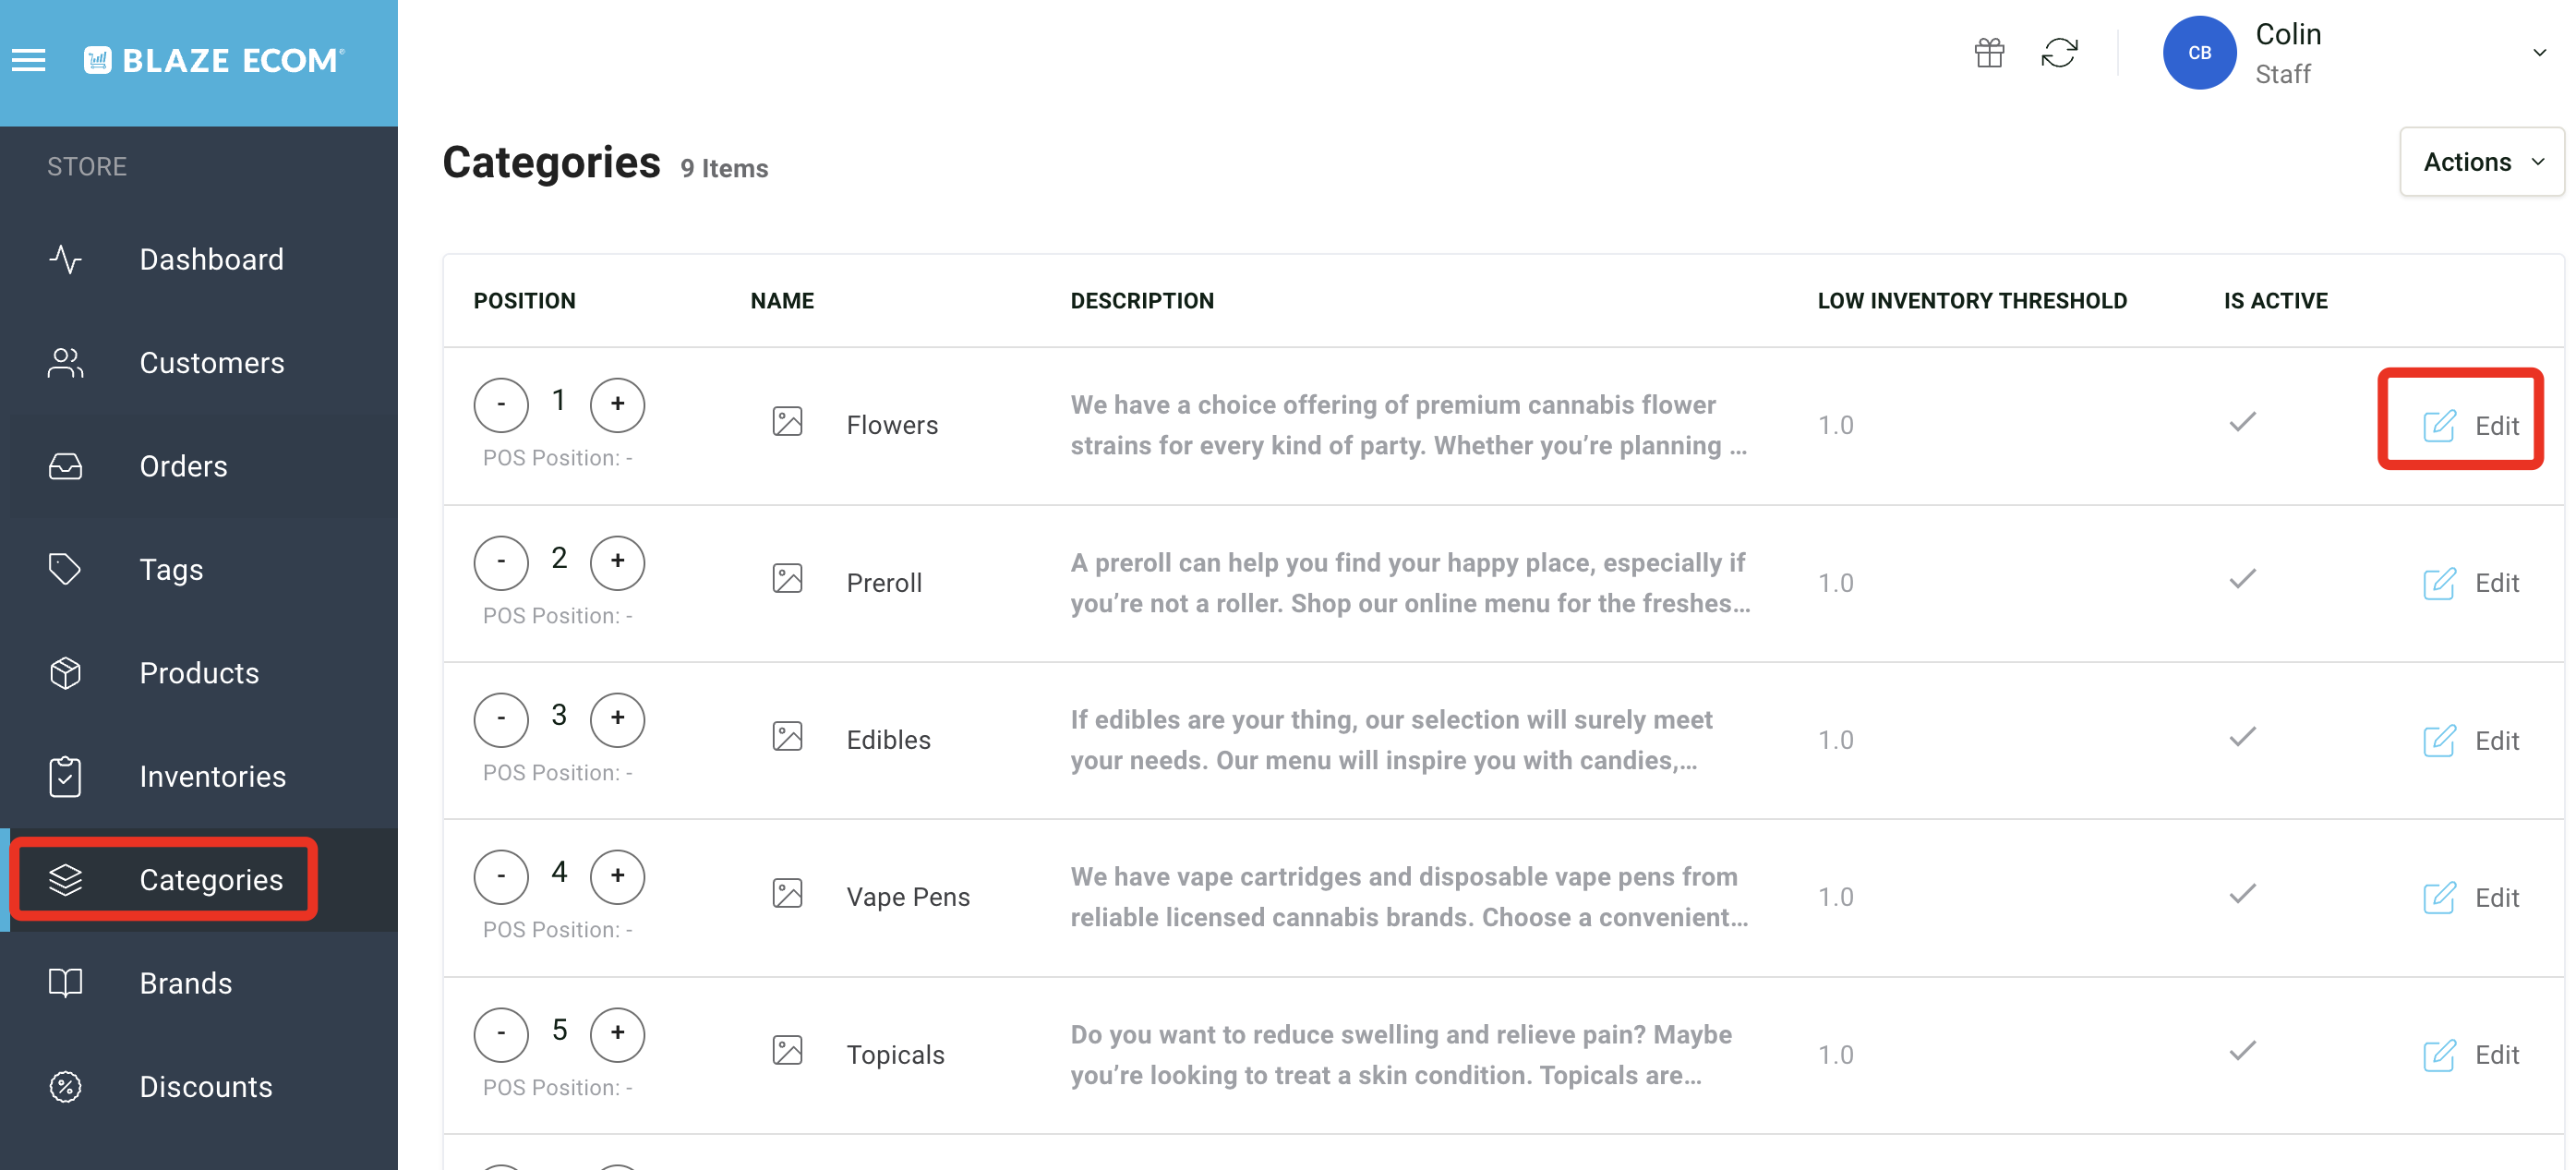This screenshot has height=1170, width=2576.
Task: Toggle the Edibles active checkmark
Action: click(x=2242, y=737)
